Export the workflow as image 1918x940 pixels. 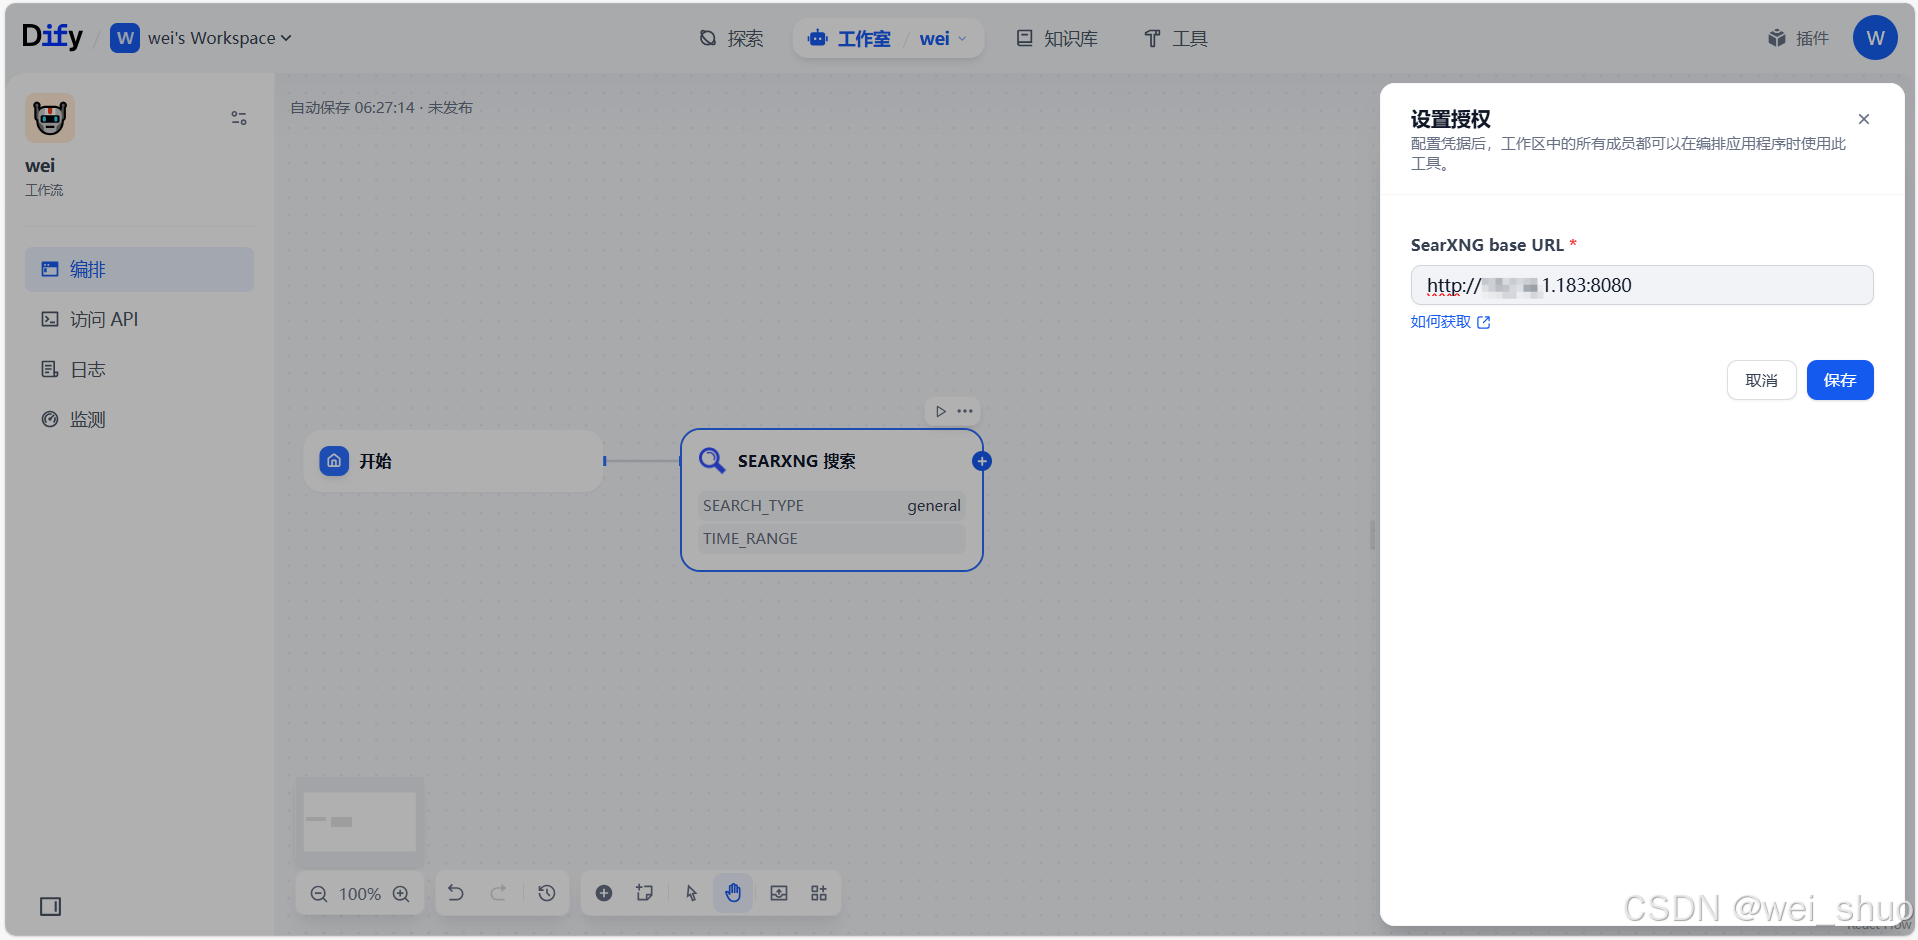779,893
